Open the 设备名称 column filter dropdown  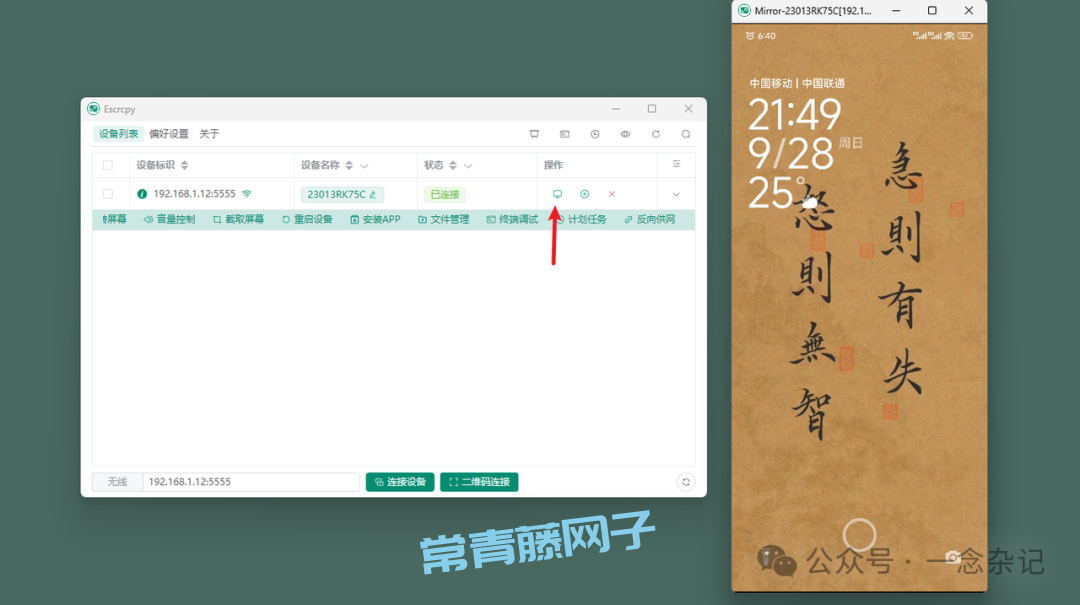tap(364, 165)
